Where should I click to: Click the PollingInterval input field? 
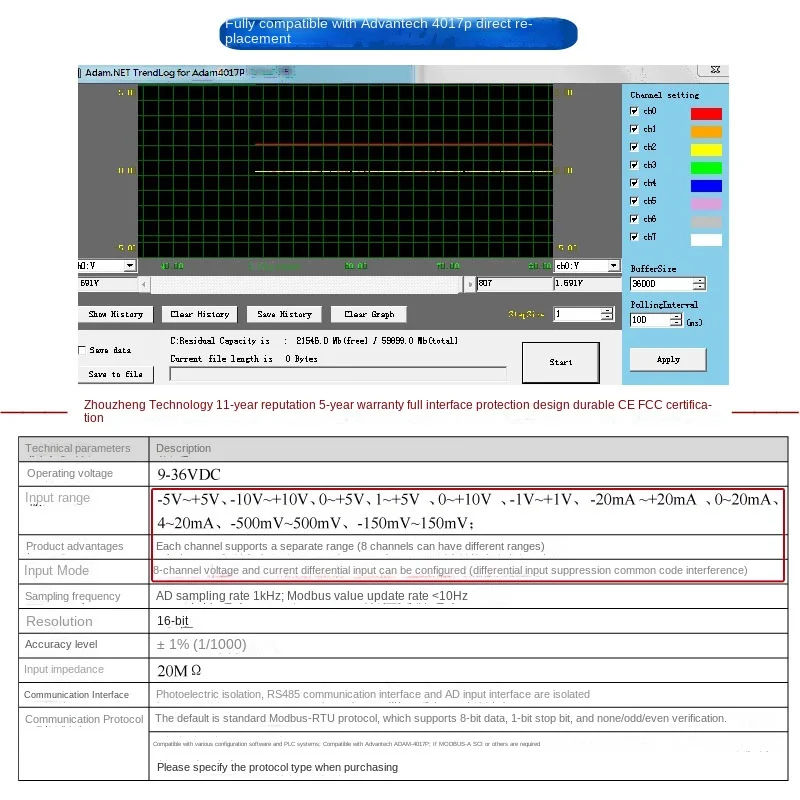pos(649,320)
